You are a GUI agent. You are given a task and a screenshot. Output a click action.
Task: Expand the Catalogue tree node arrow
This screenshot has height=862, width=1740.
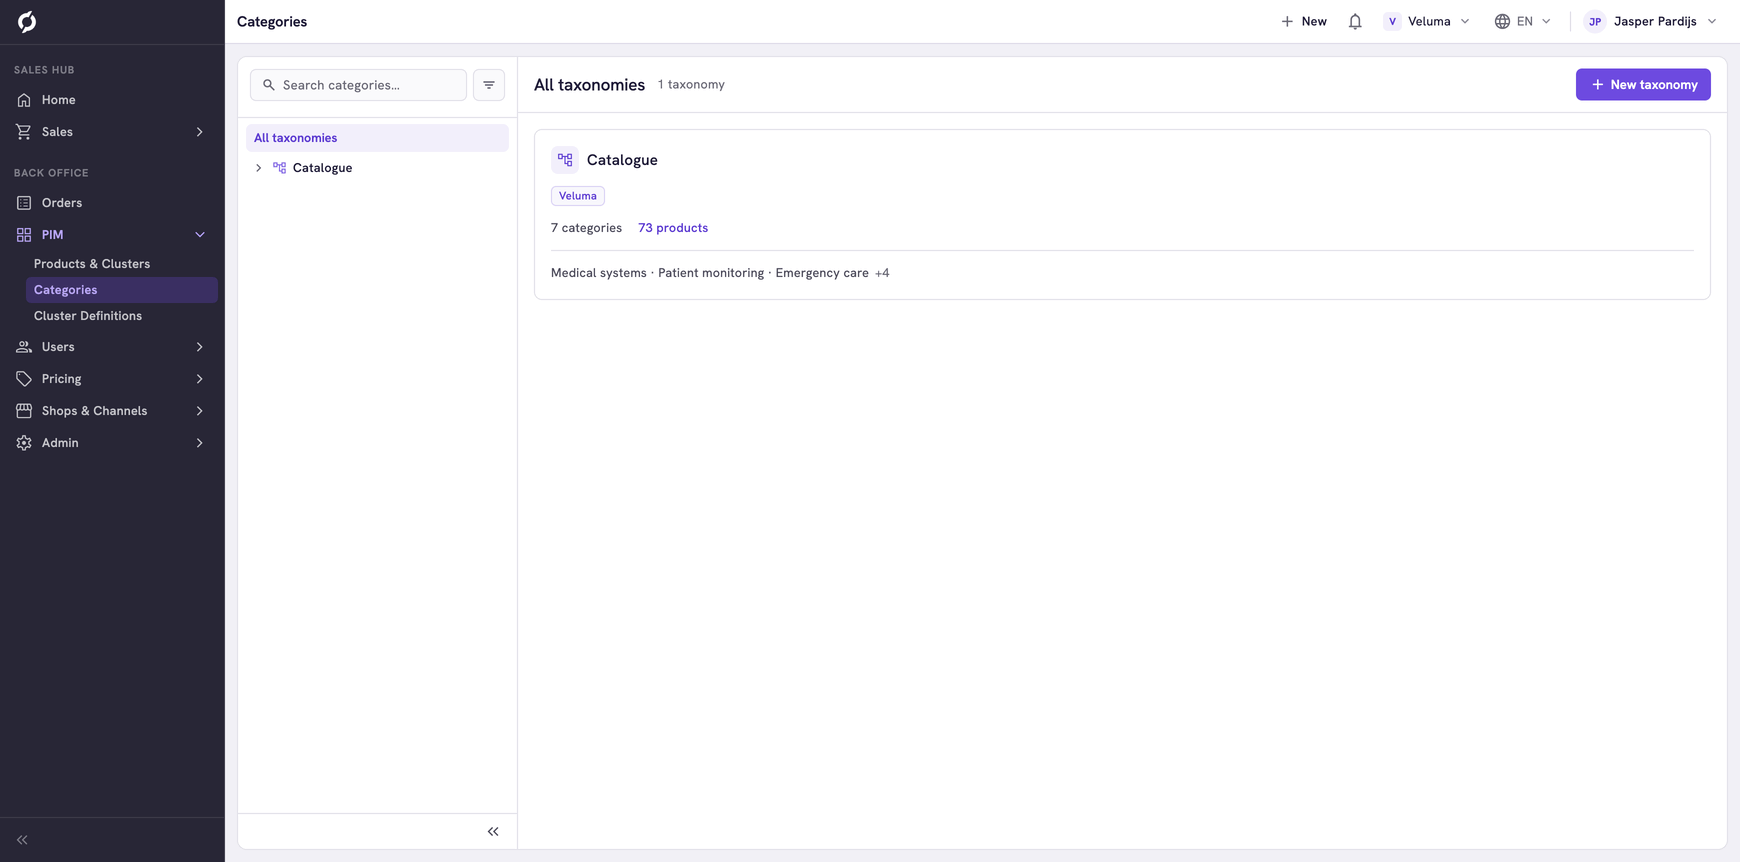[258, 168]
